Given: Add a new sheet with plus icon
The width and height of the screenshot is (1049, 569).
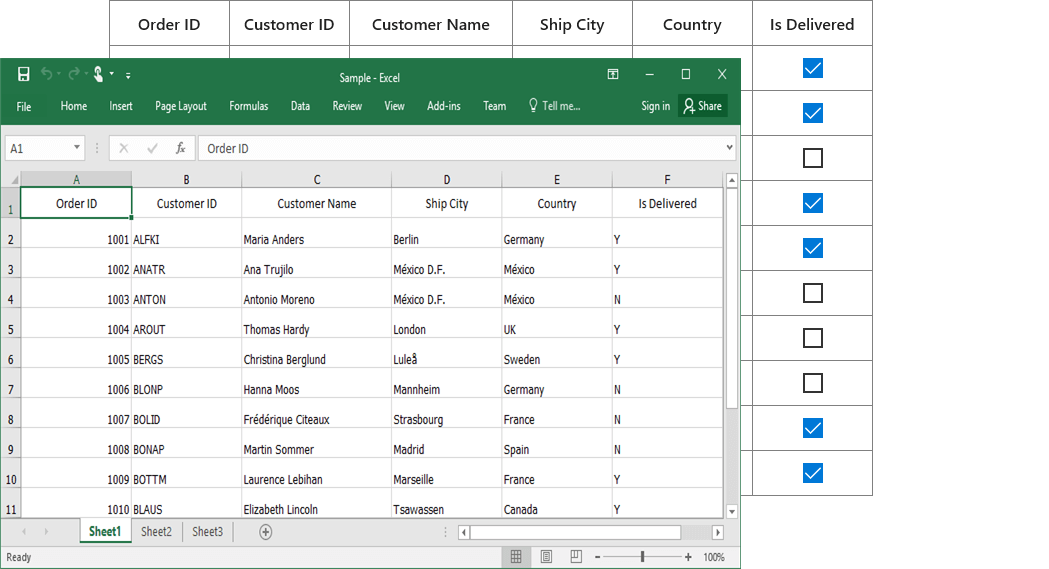Looking at the screenshot, I should [x=266, y=532].
